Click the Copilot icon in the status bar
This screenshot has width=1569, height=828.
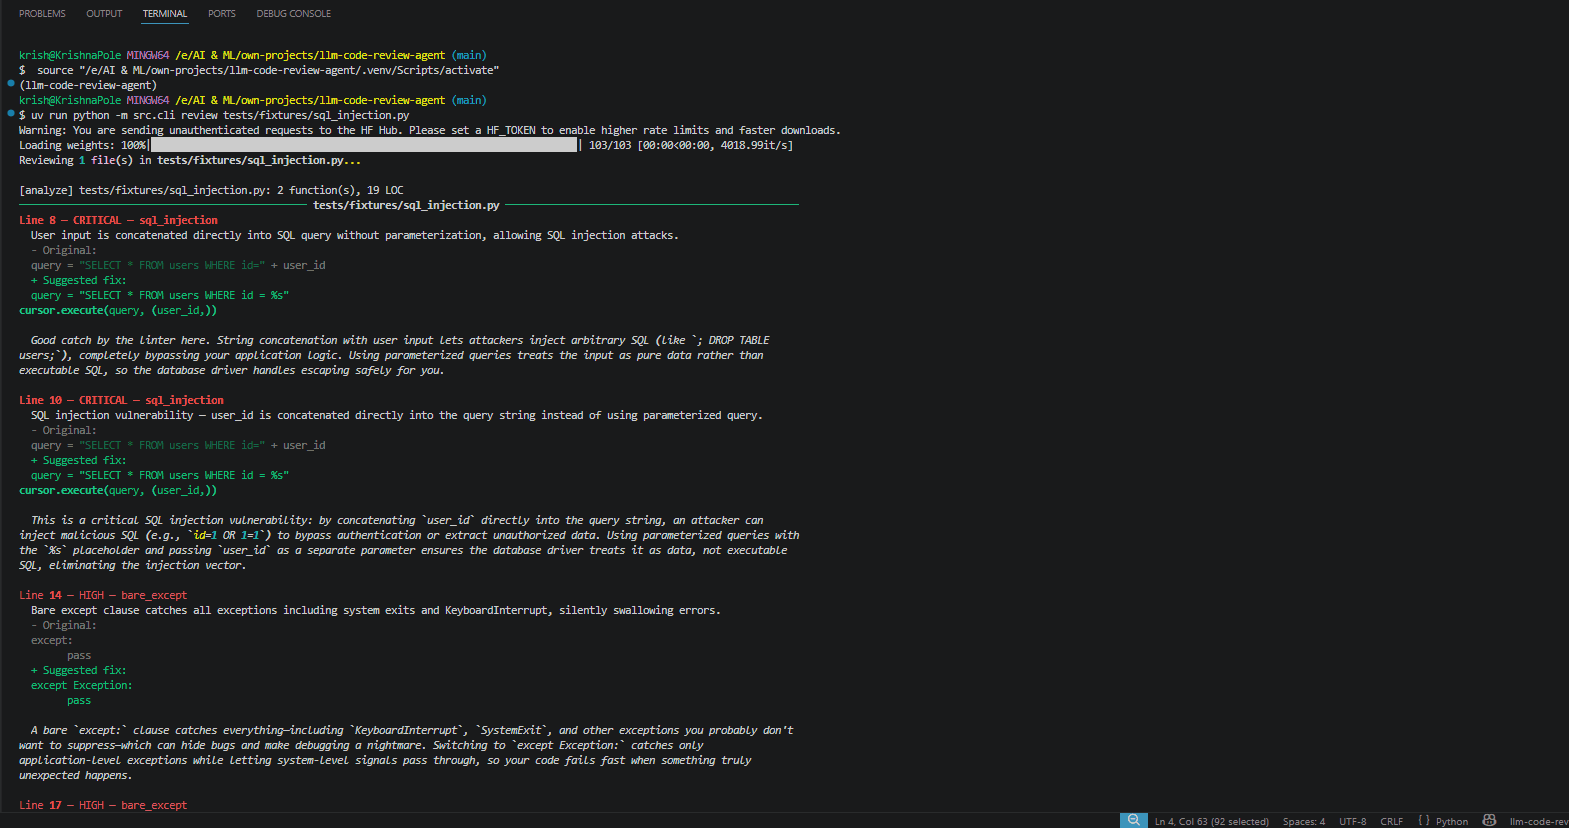pos(1489,820)
